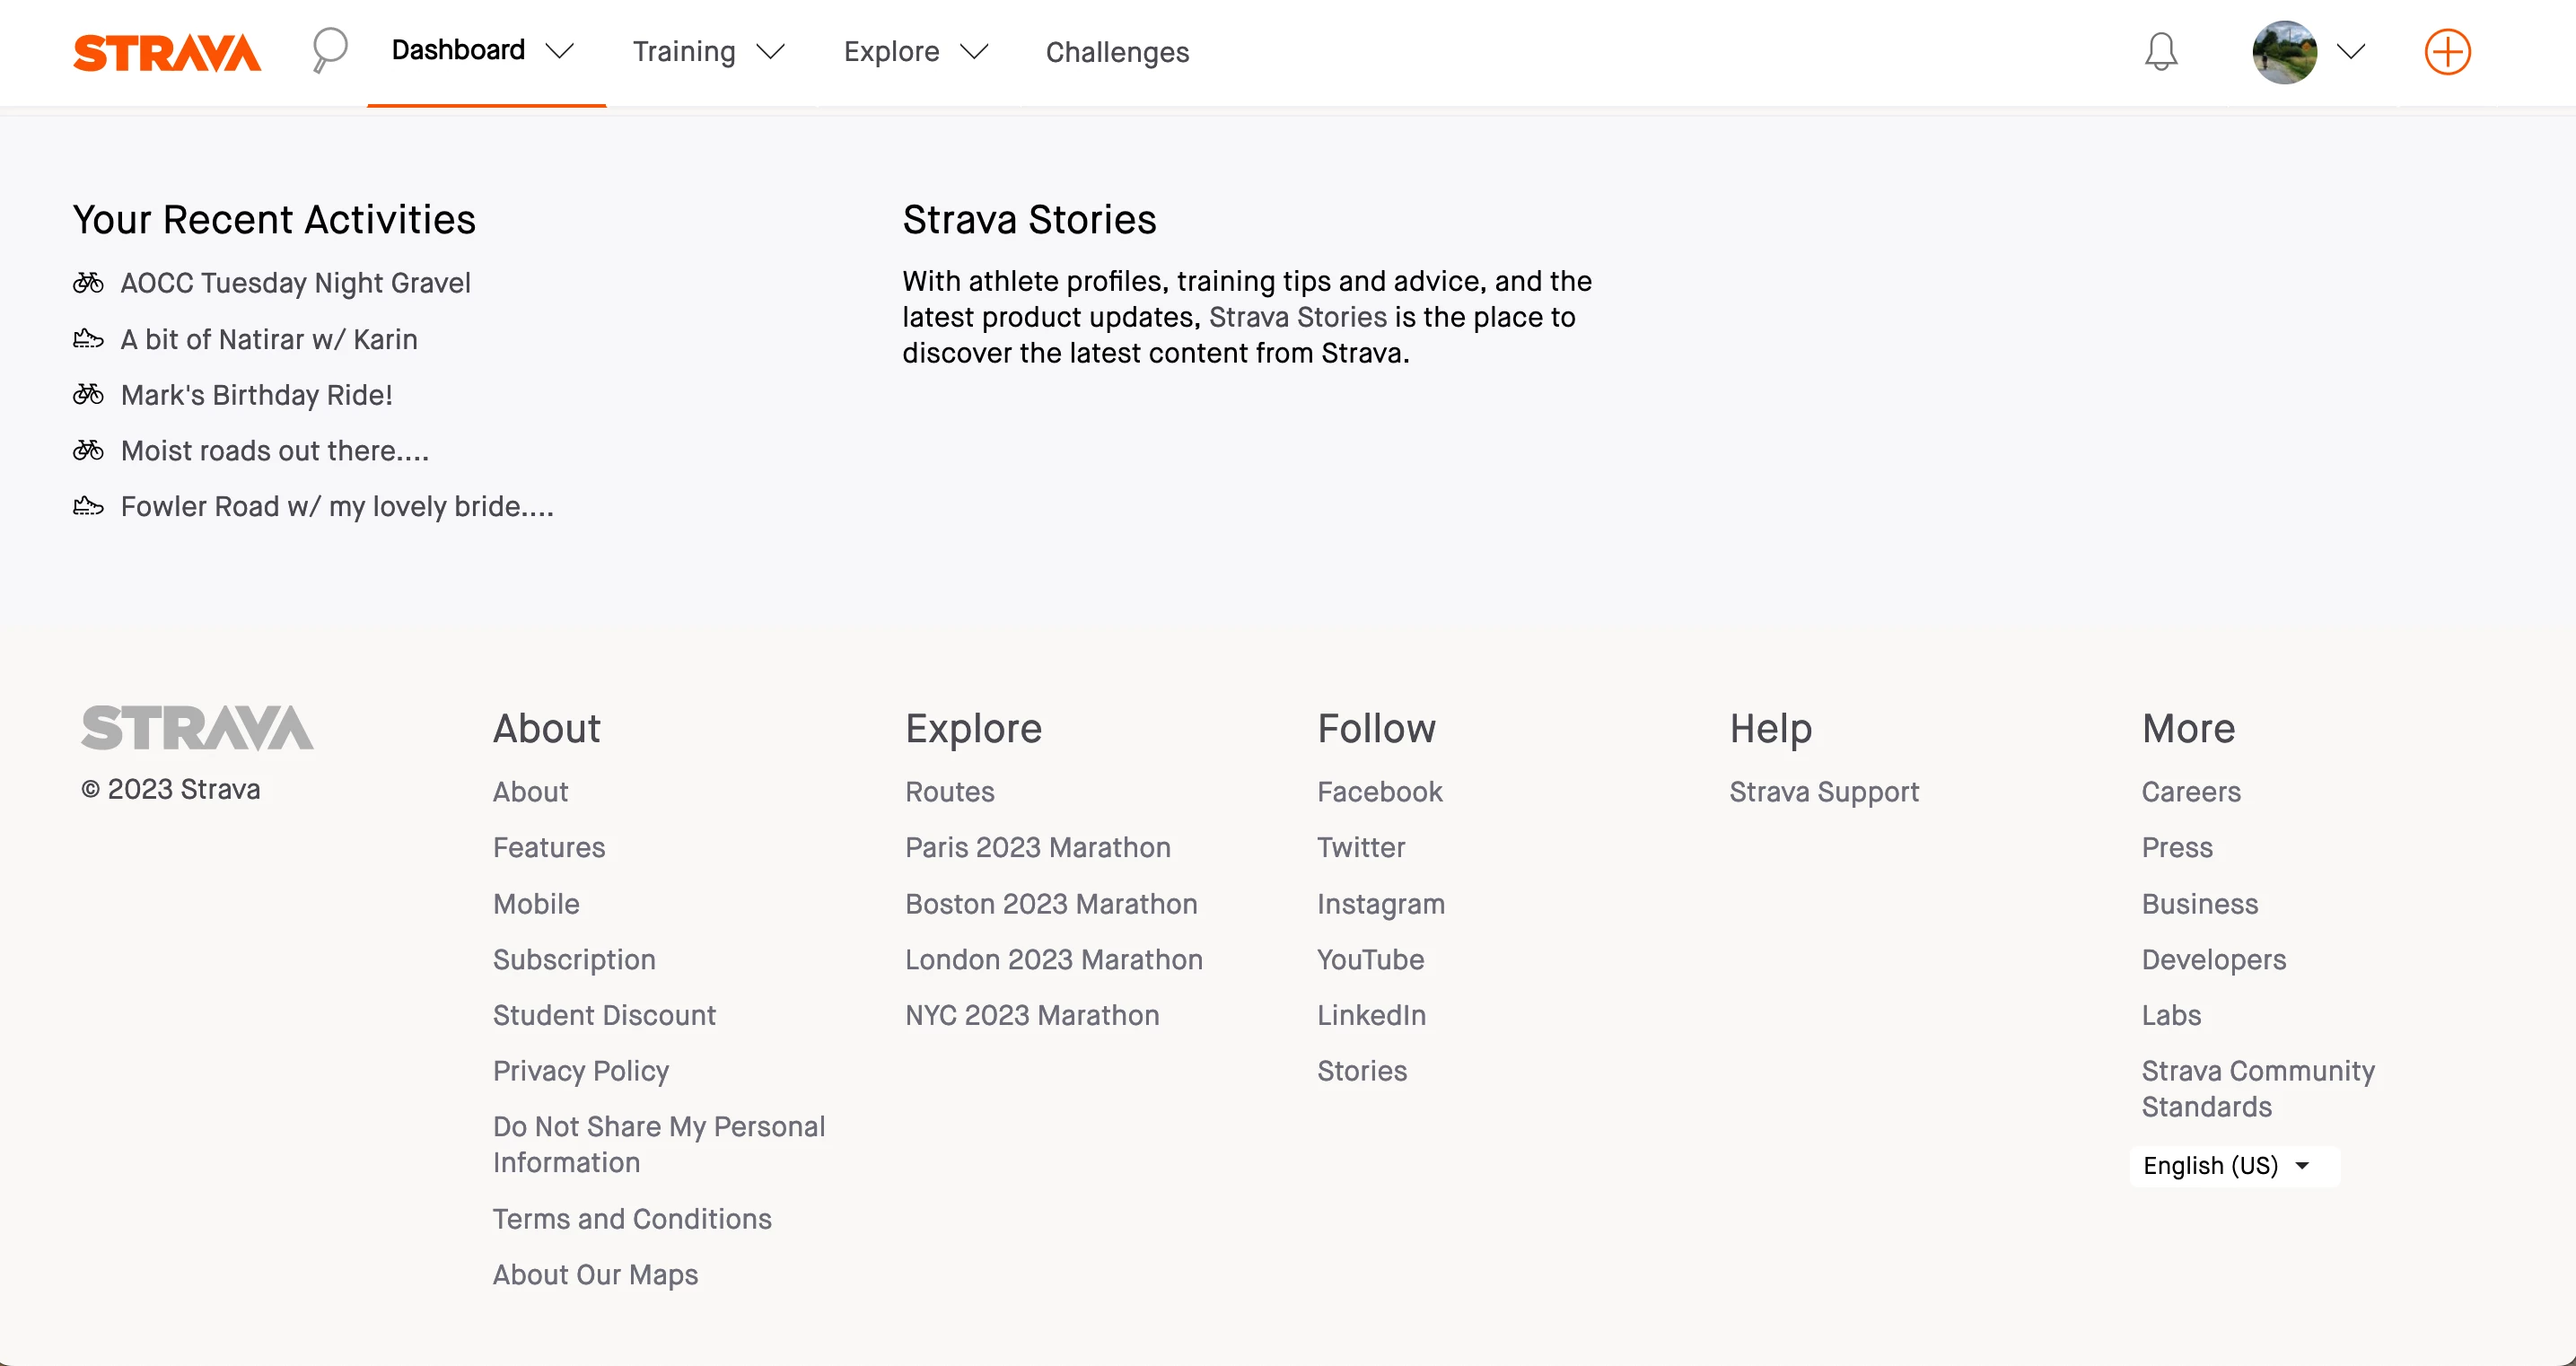Screen dimensions: 2576x1366
Task: Open Student Discount link
Action: tap(604, 1016)
